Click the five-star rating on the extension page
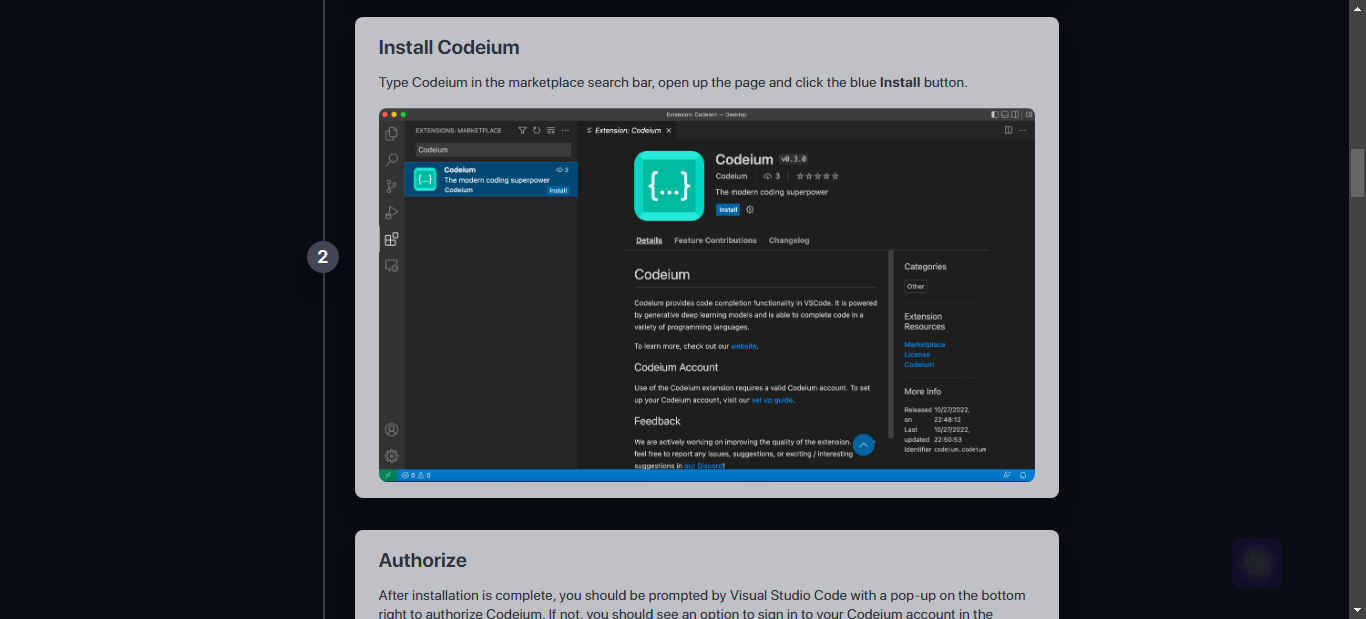 pos(818,176)
